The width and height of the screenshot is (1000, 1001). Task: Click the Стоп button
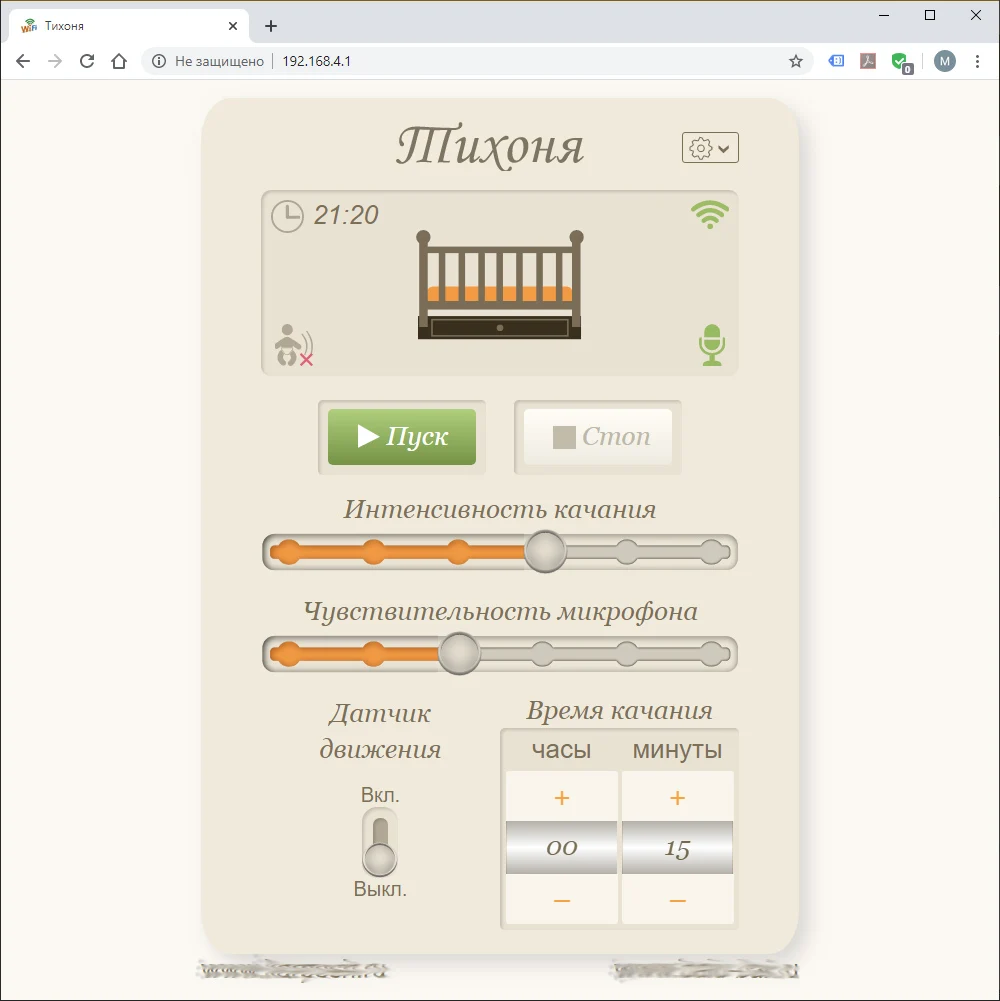coord(598,437)
